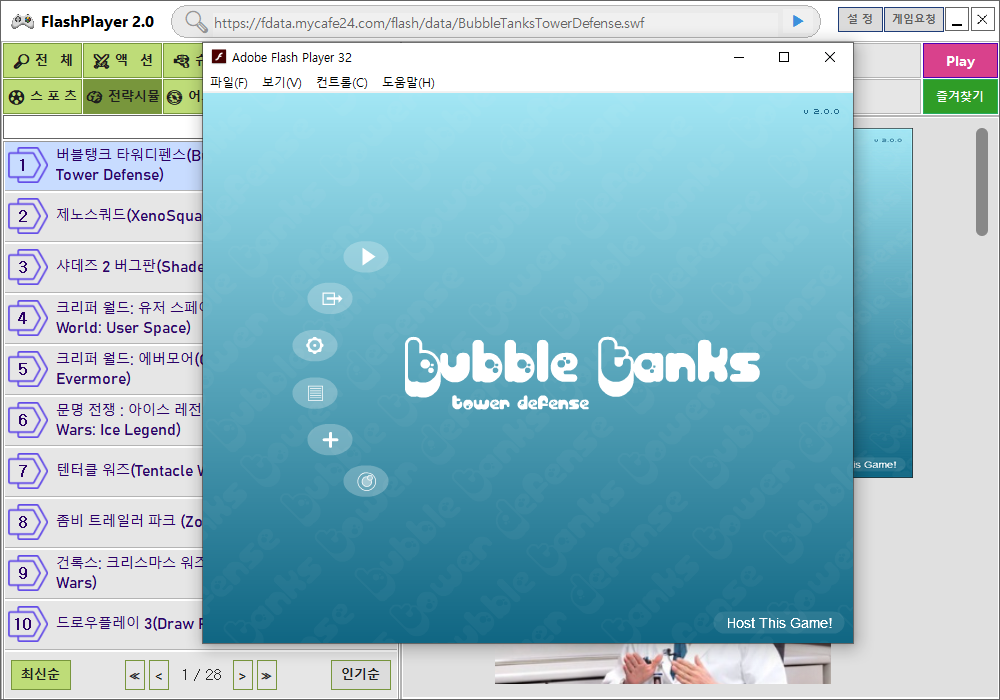
Task: Click the page indicator 1 / 28
Action: pyautogui.click(x=201, y=674)
